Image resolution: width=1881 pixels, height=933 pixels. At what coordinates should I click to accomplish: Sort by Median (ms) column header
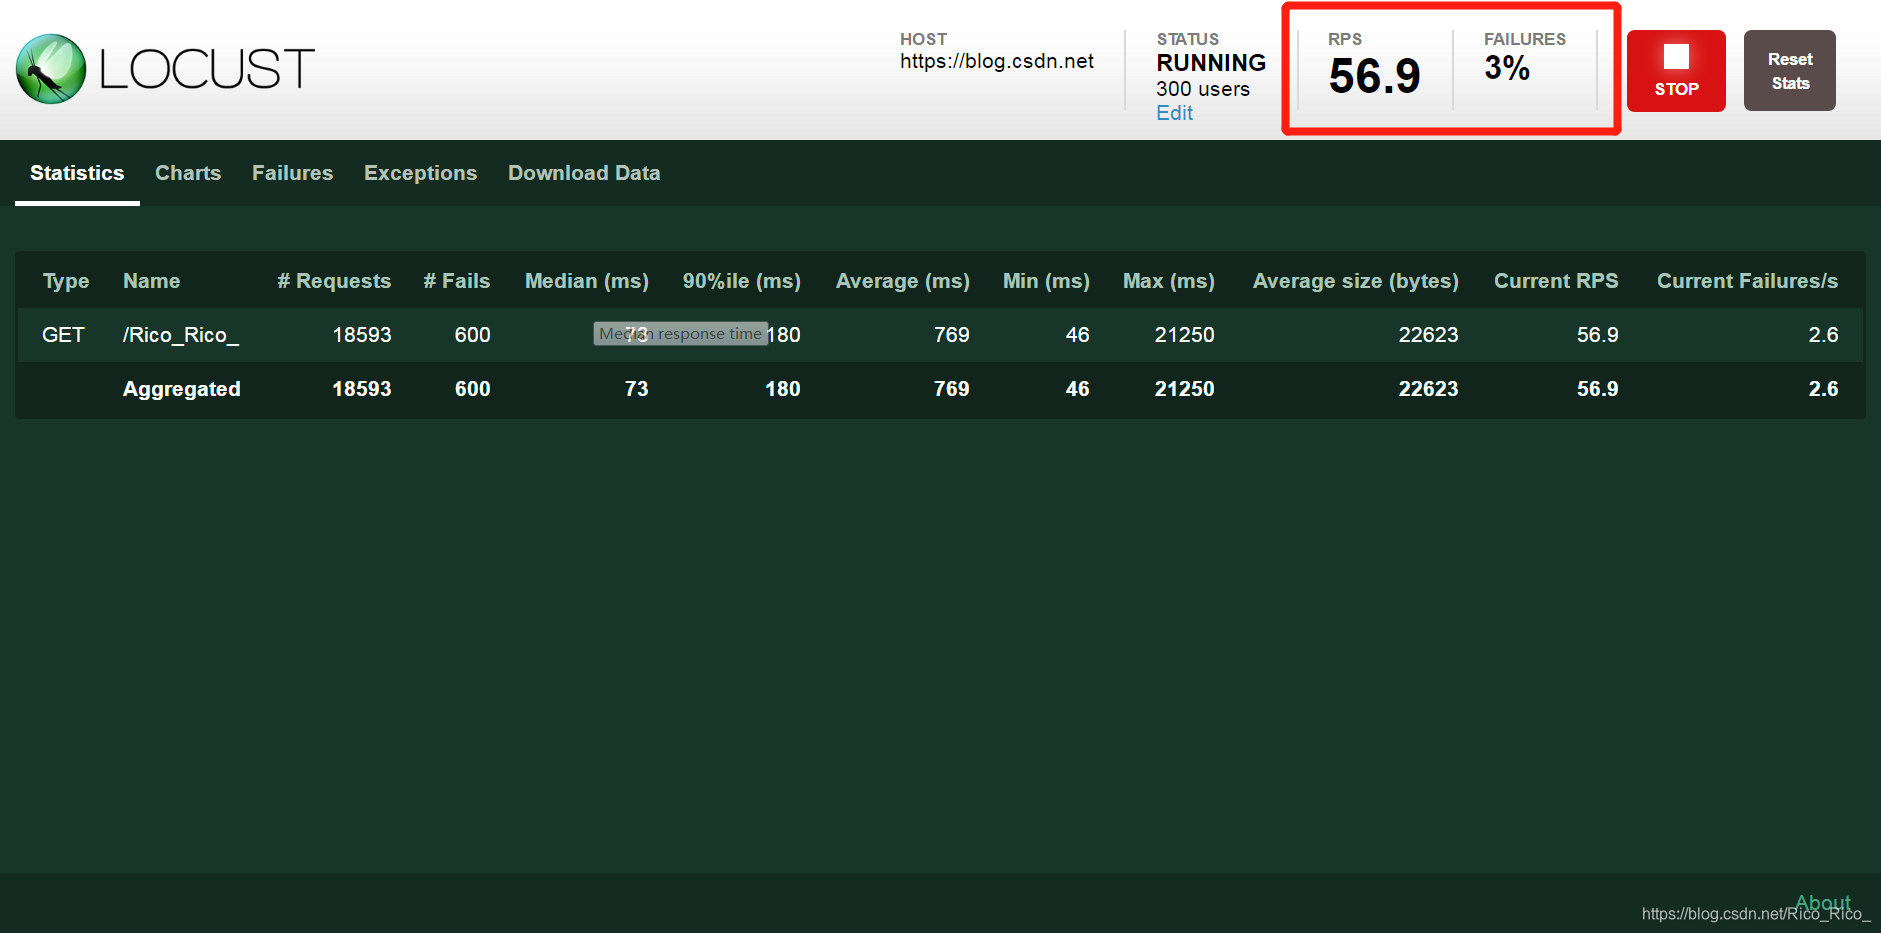point(587,281)
